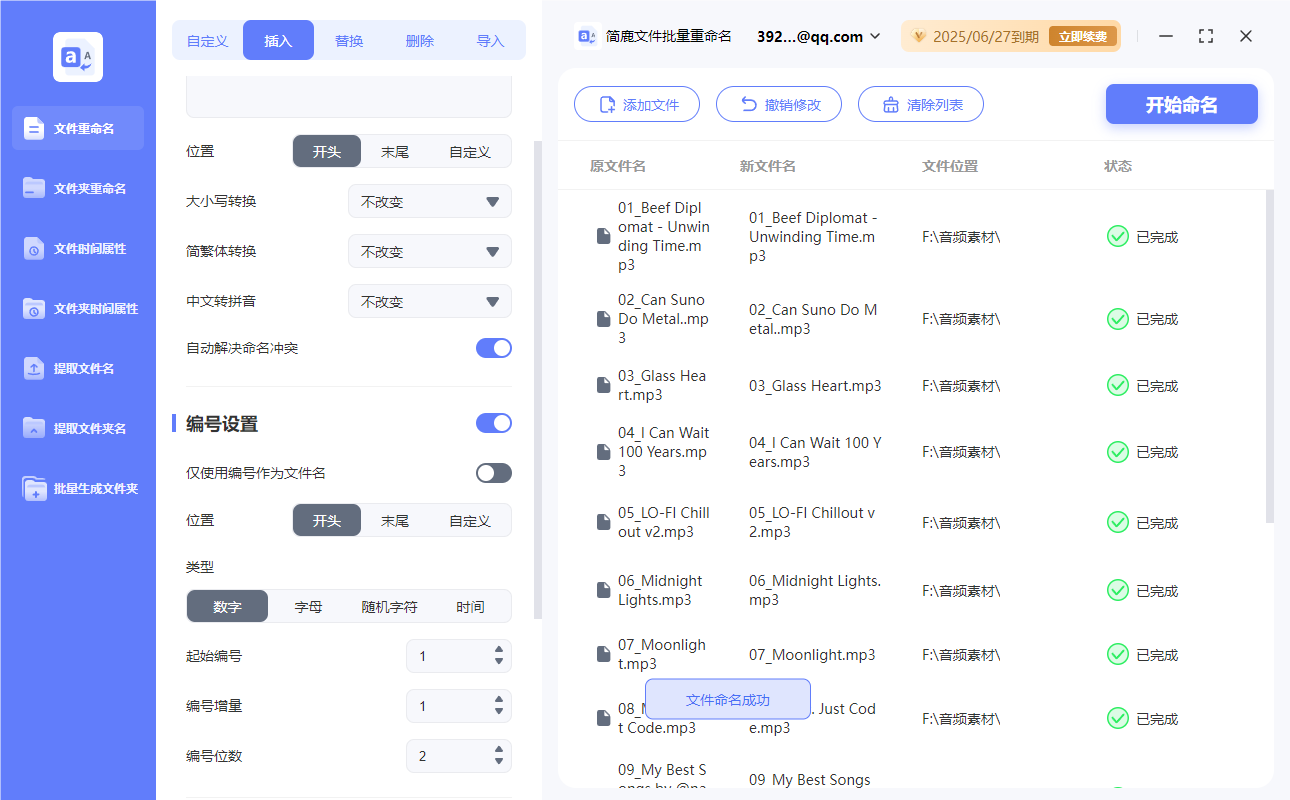
Task: Open the 批量生成文件夹 sidebar icon
Action: pos(34,489)
